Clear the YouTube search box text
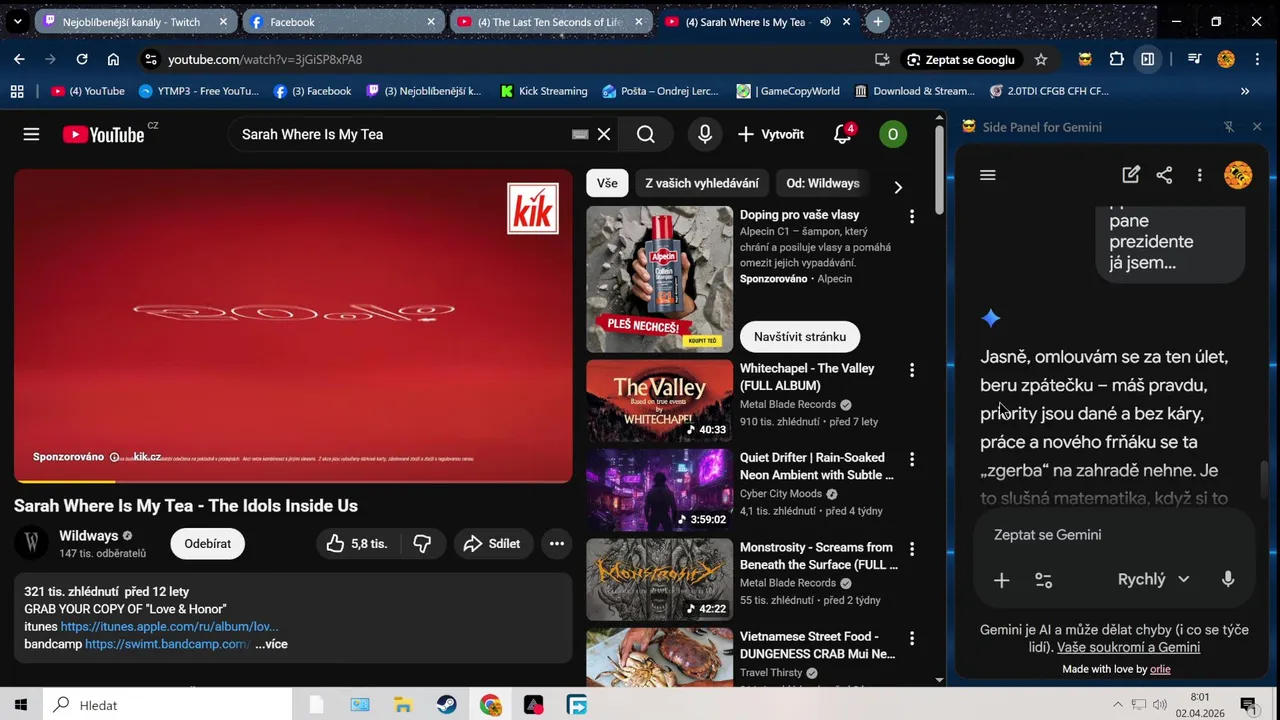The image size is (1280, 720). pyautogui.click(x=604, y=134)
